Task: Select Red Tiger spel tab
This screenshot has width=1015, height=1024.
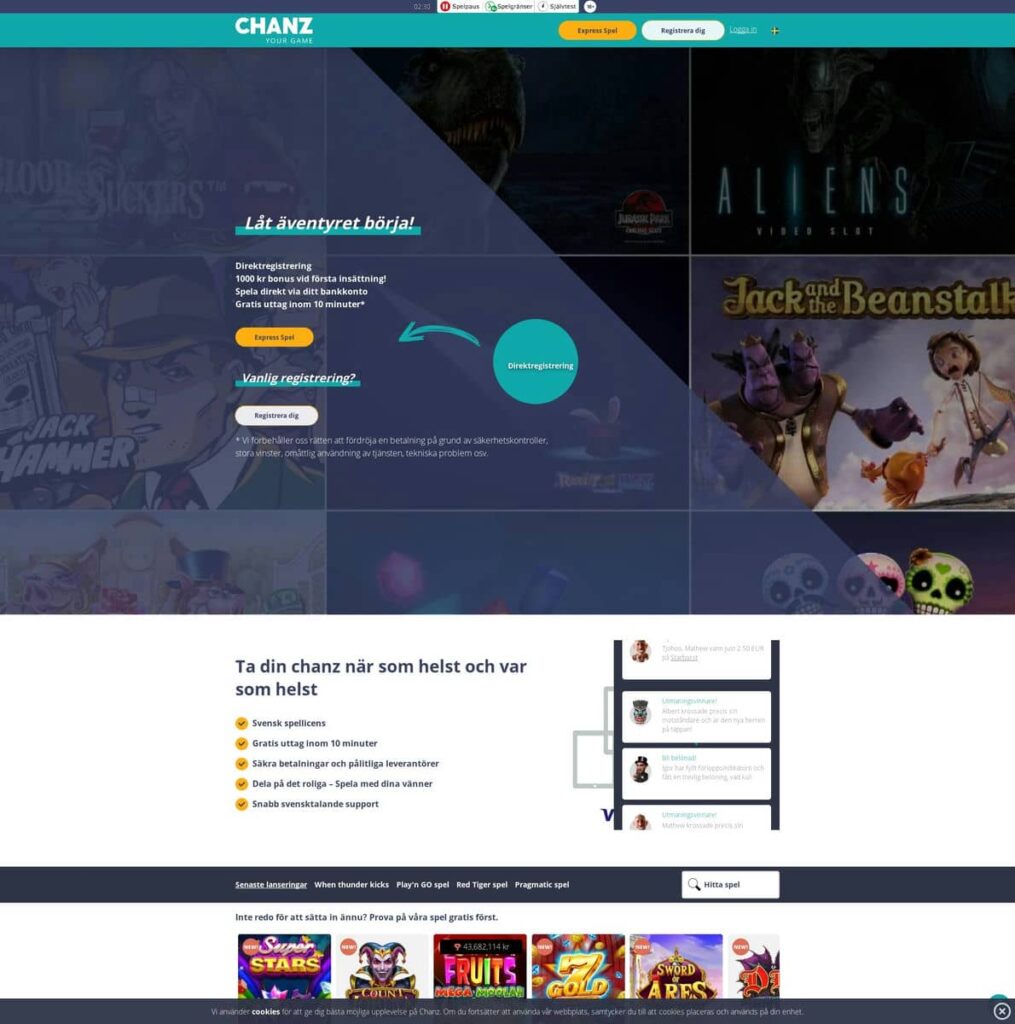Action: [x=482, y=885]
